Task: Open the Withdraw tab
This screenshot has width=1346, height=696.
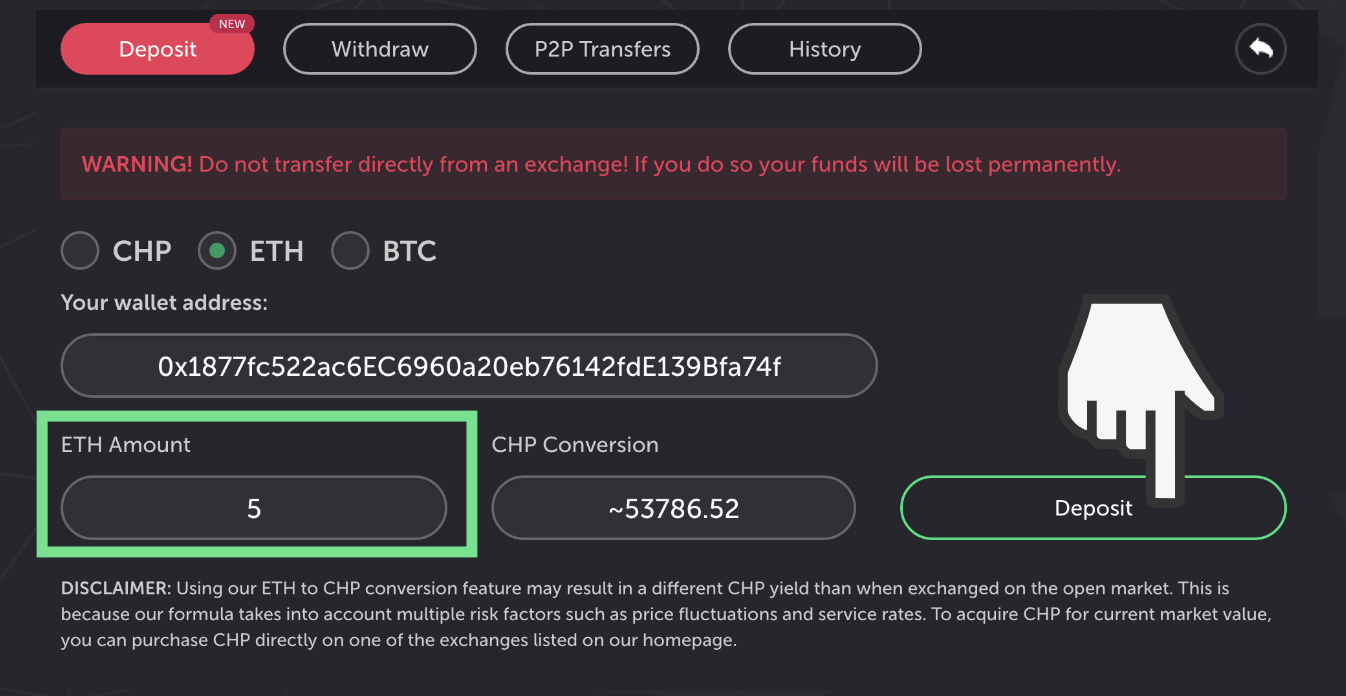Action: [x=380, y=49]
